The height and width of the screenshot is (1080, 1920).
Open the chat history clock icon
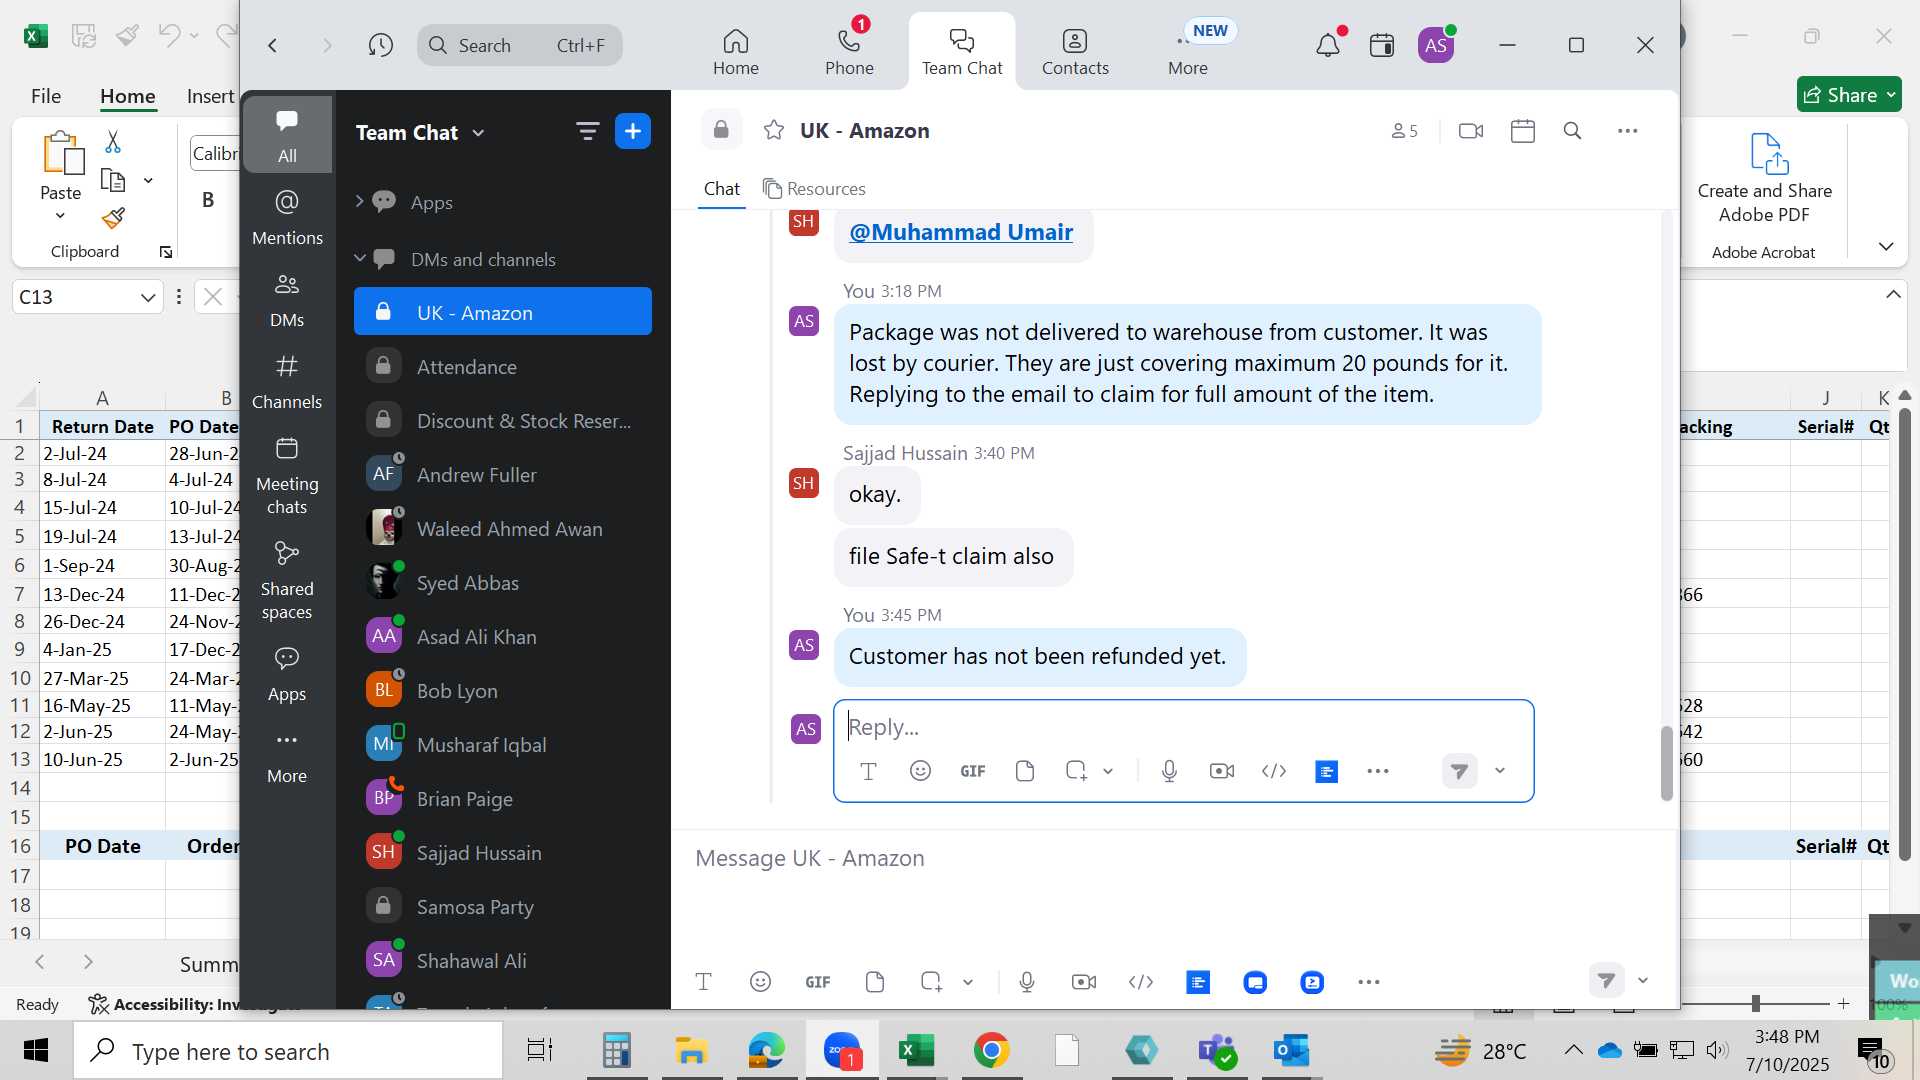click(x=380, y=45)
